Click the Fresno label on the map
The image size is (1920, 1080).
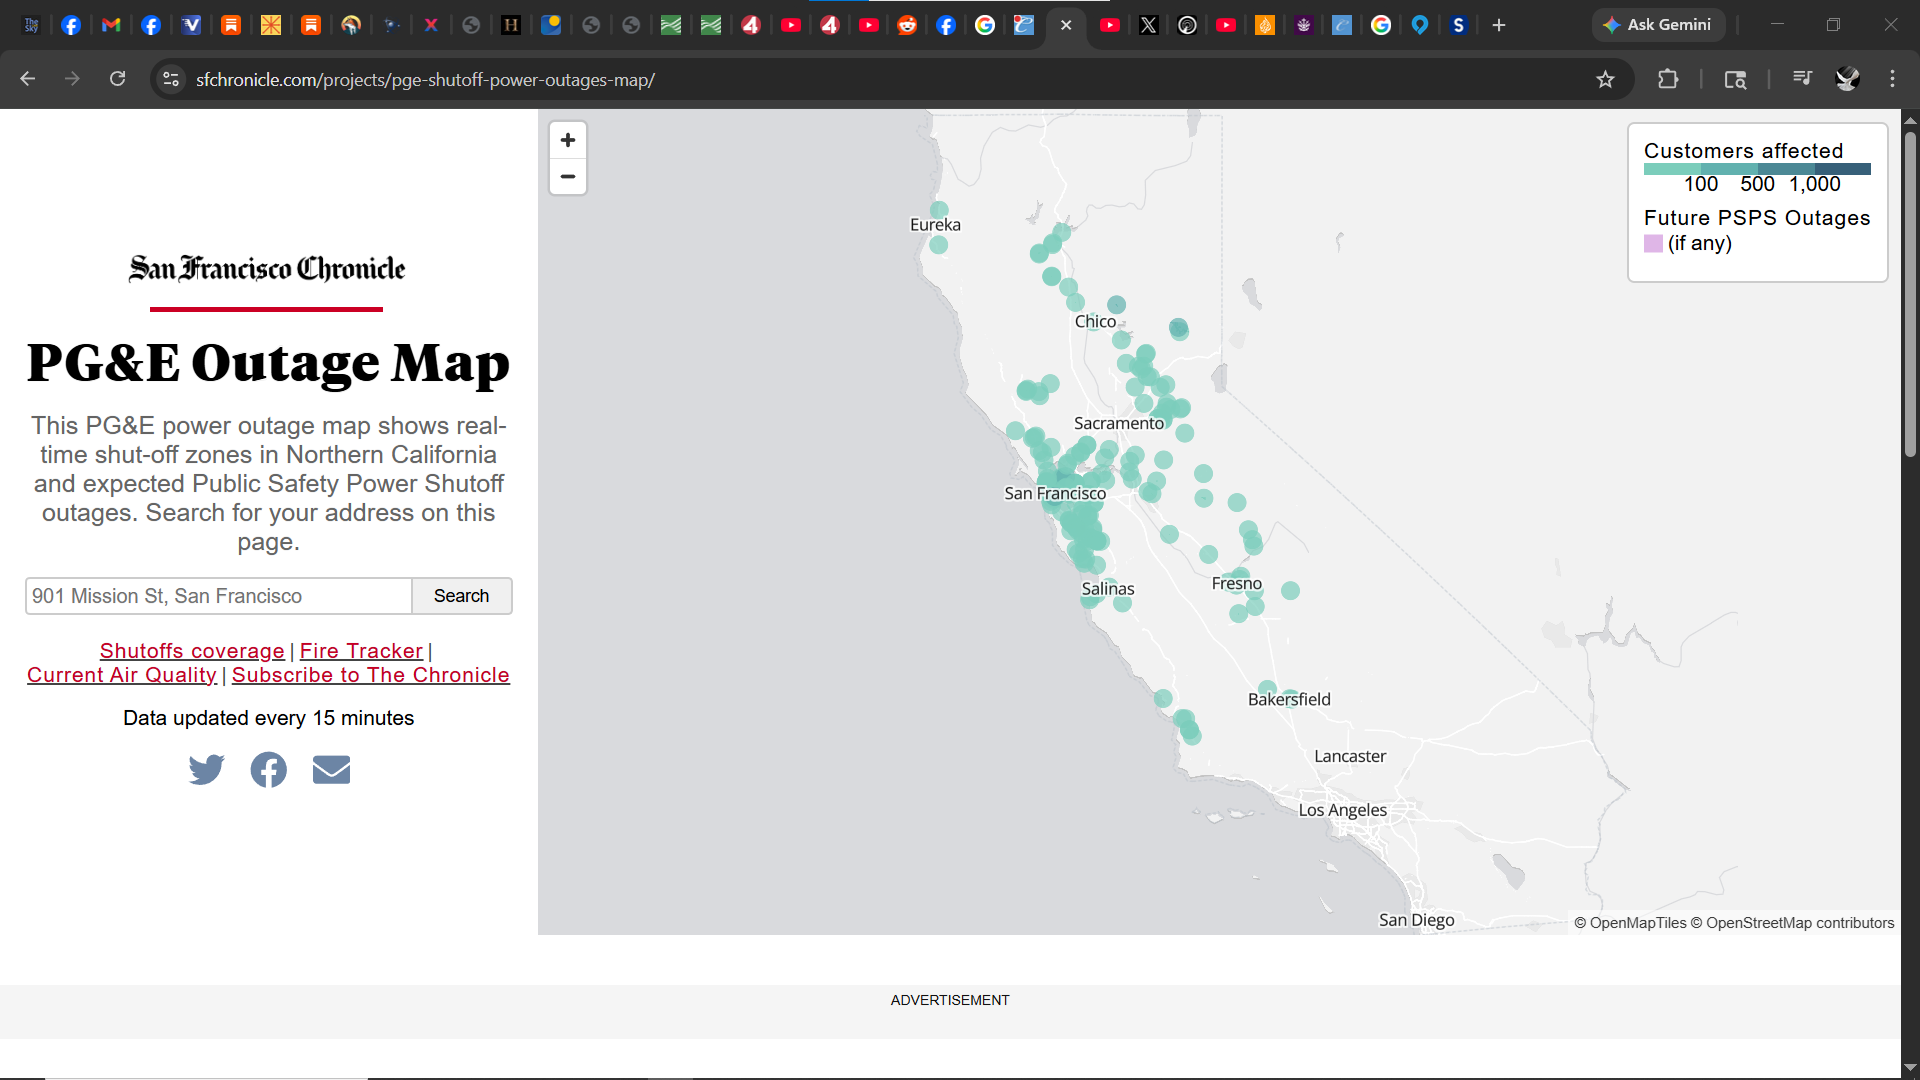coord(1237,583)
